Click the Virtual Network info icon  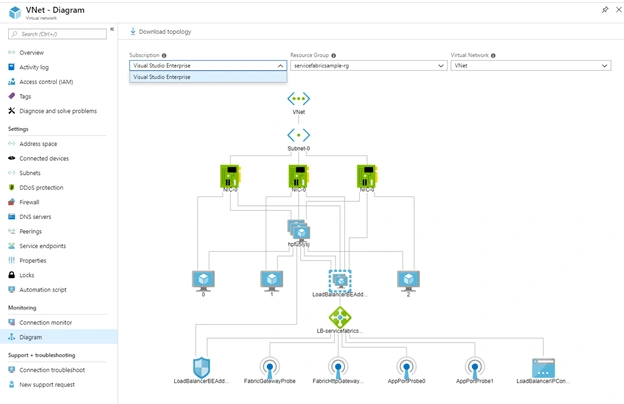[493, 55]
